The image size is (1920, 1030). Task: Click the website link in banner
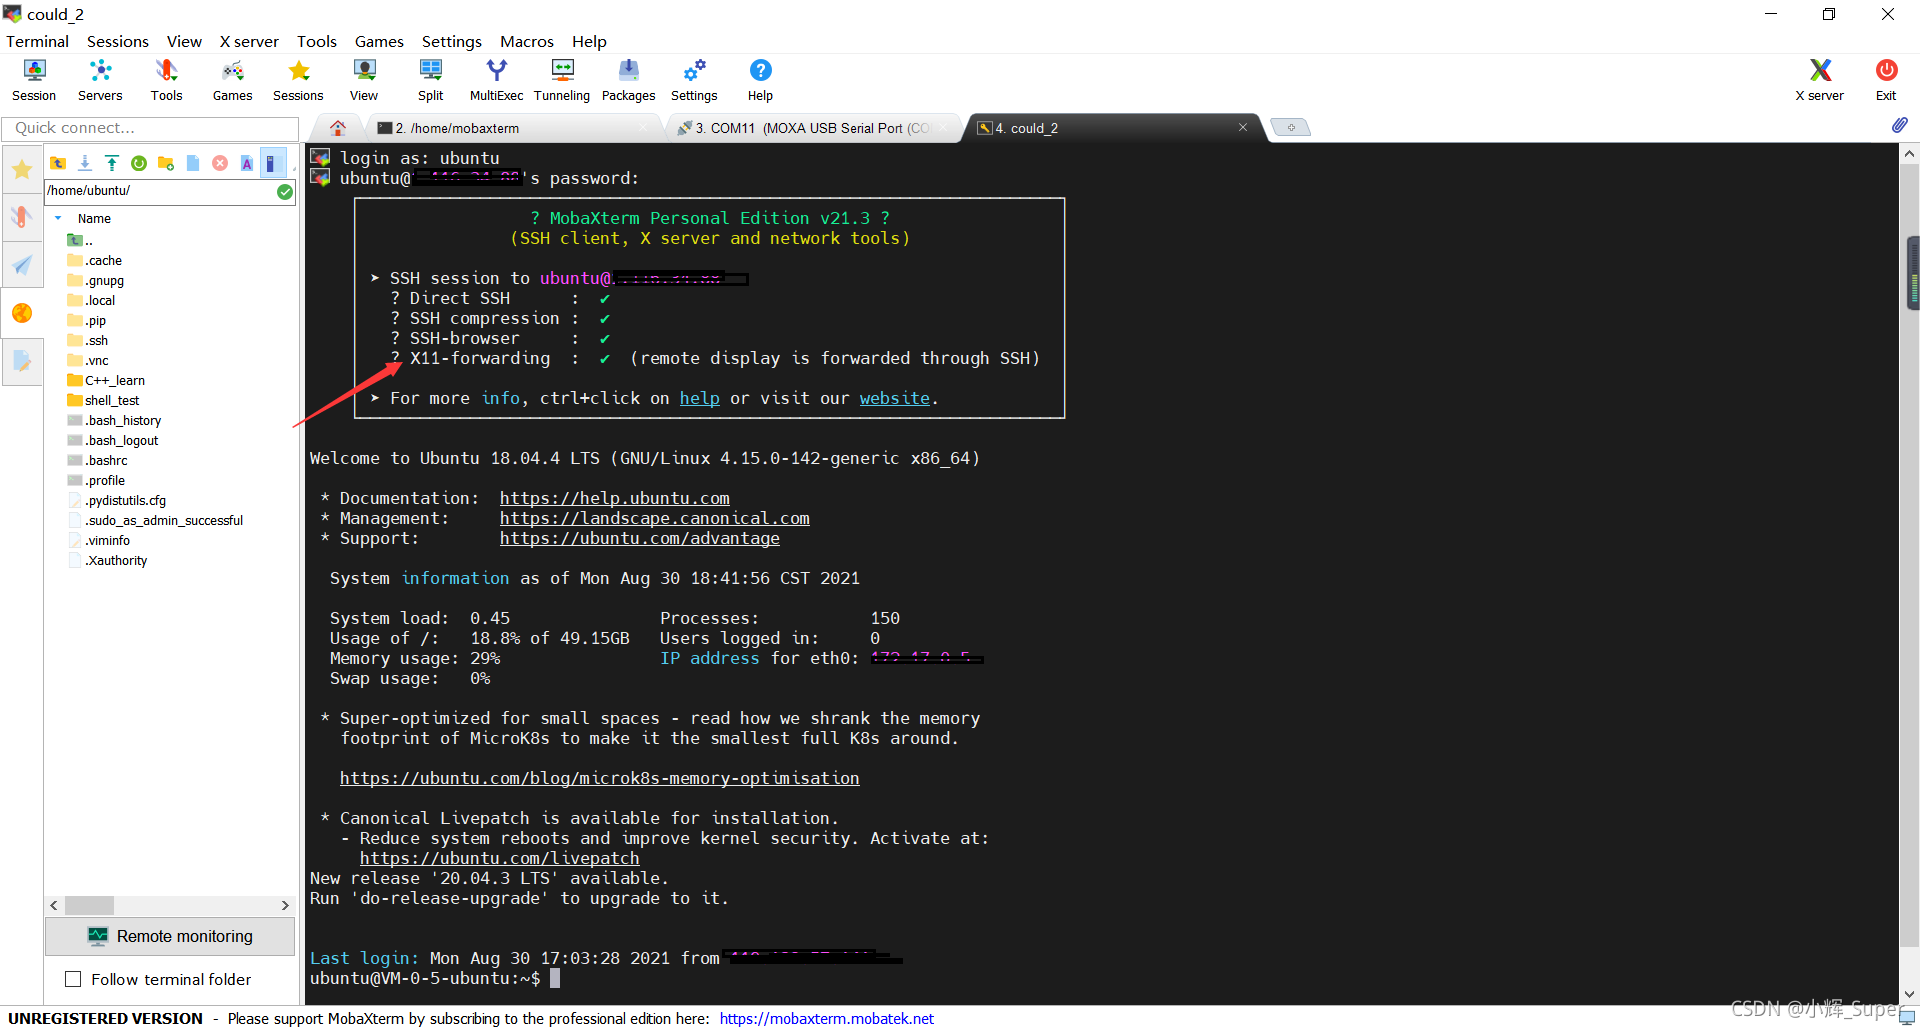pyautogui.click(x=894, y=398)
